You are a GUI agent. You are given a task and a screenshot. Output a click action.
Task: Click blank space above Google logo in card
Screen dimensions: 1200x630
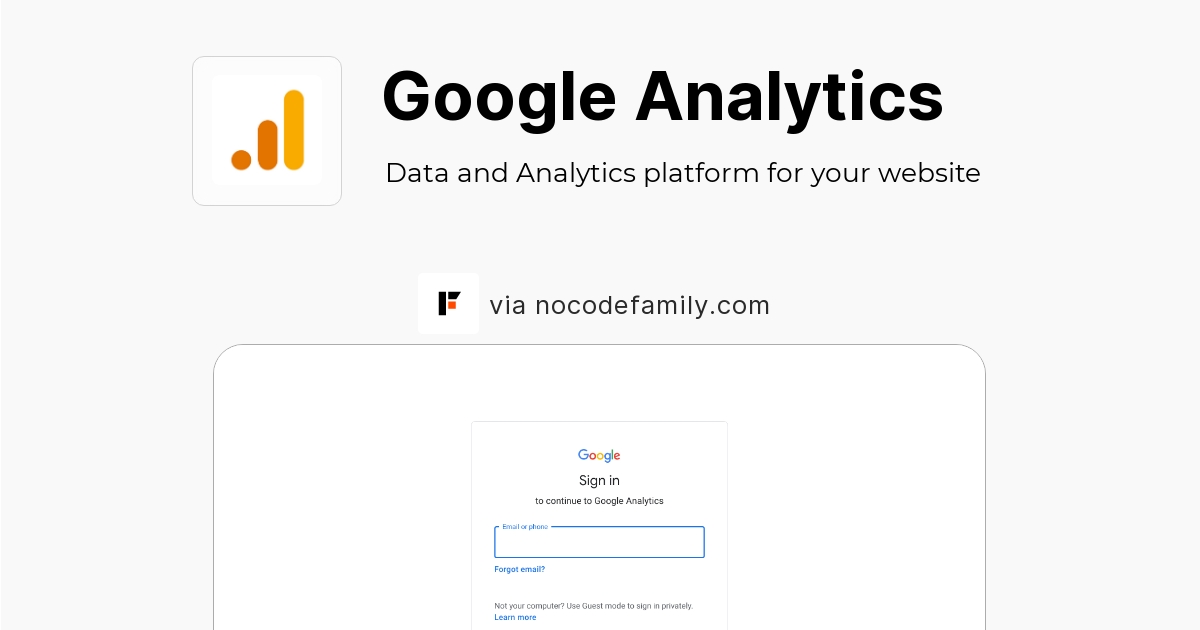(x=599, y=434)
